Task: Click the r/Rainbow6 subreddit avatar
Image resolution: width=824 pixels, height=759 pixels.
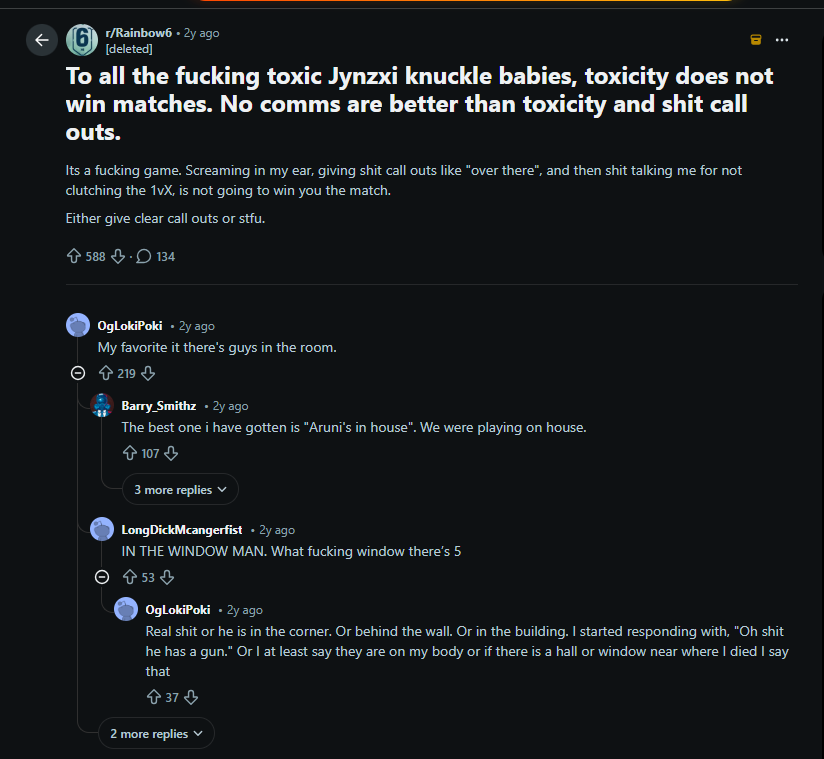Action: tap(81, 40)
